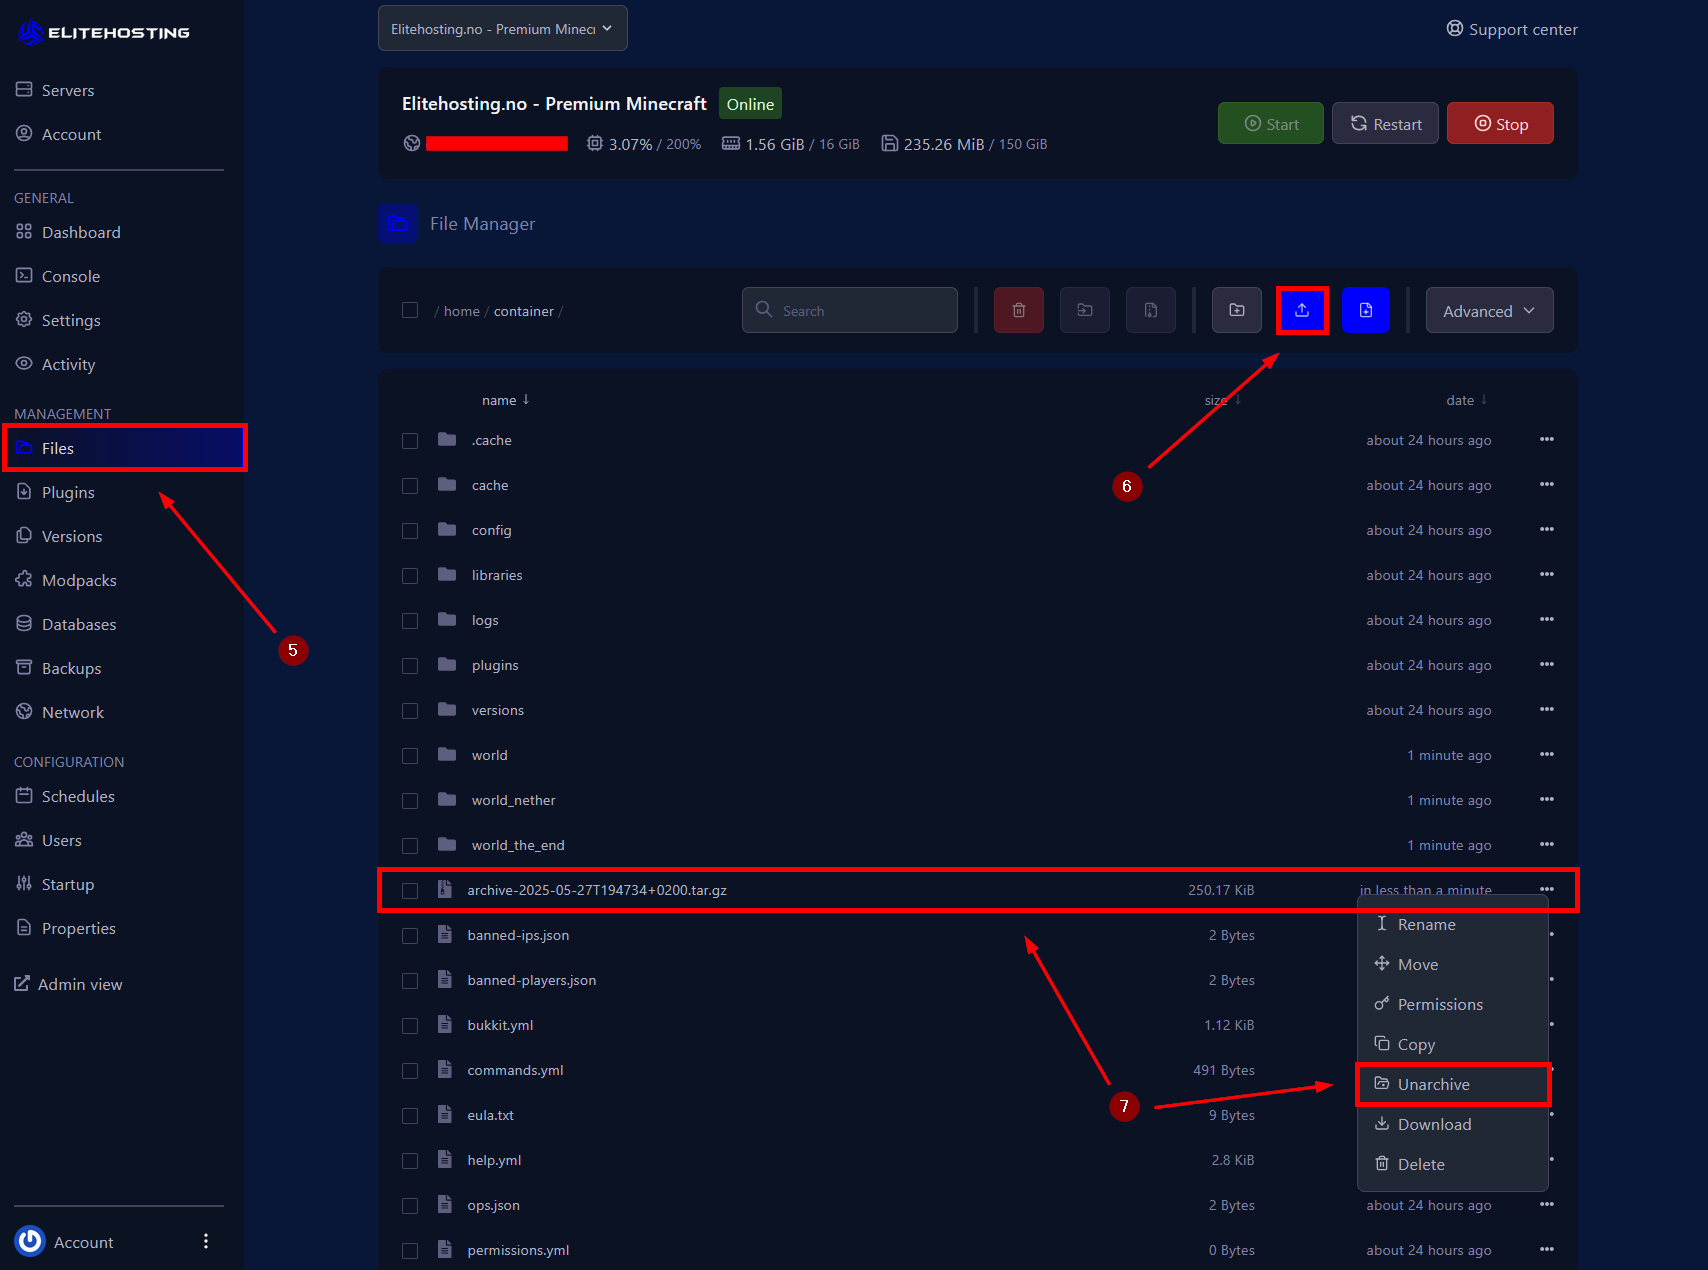
Task: Click the vertical dots beside Account at bottom
Action: pos(206,1241)
